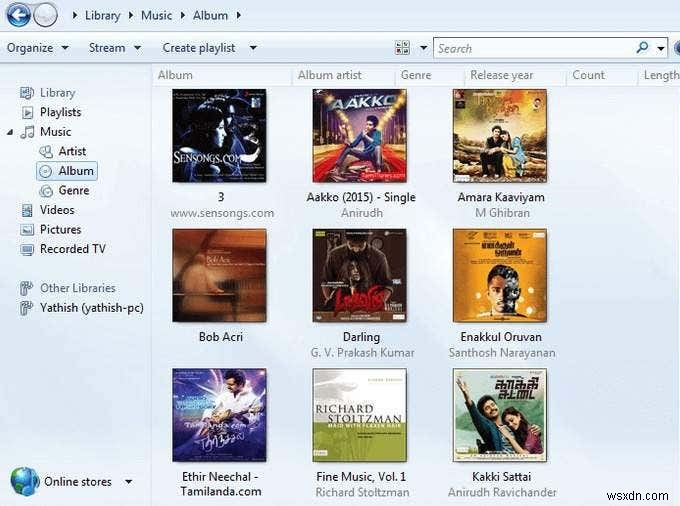The image size is (680, 506).
Task: Click the artist name Anirudh under Aakko
Action: click(362, 213)
